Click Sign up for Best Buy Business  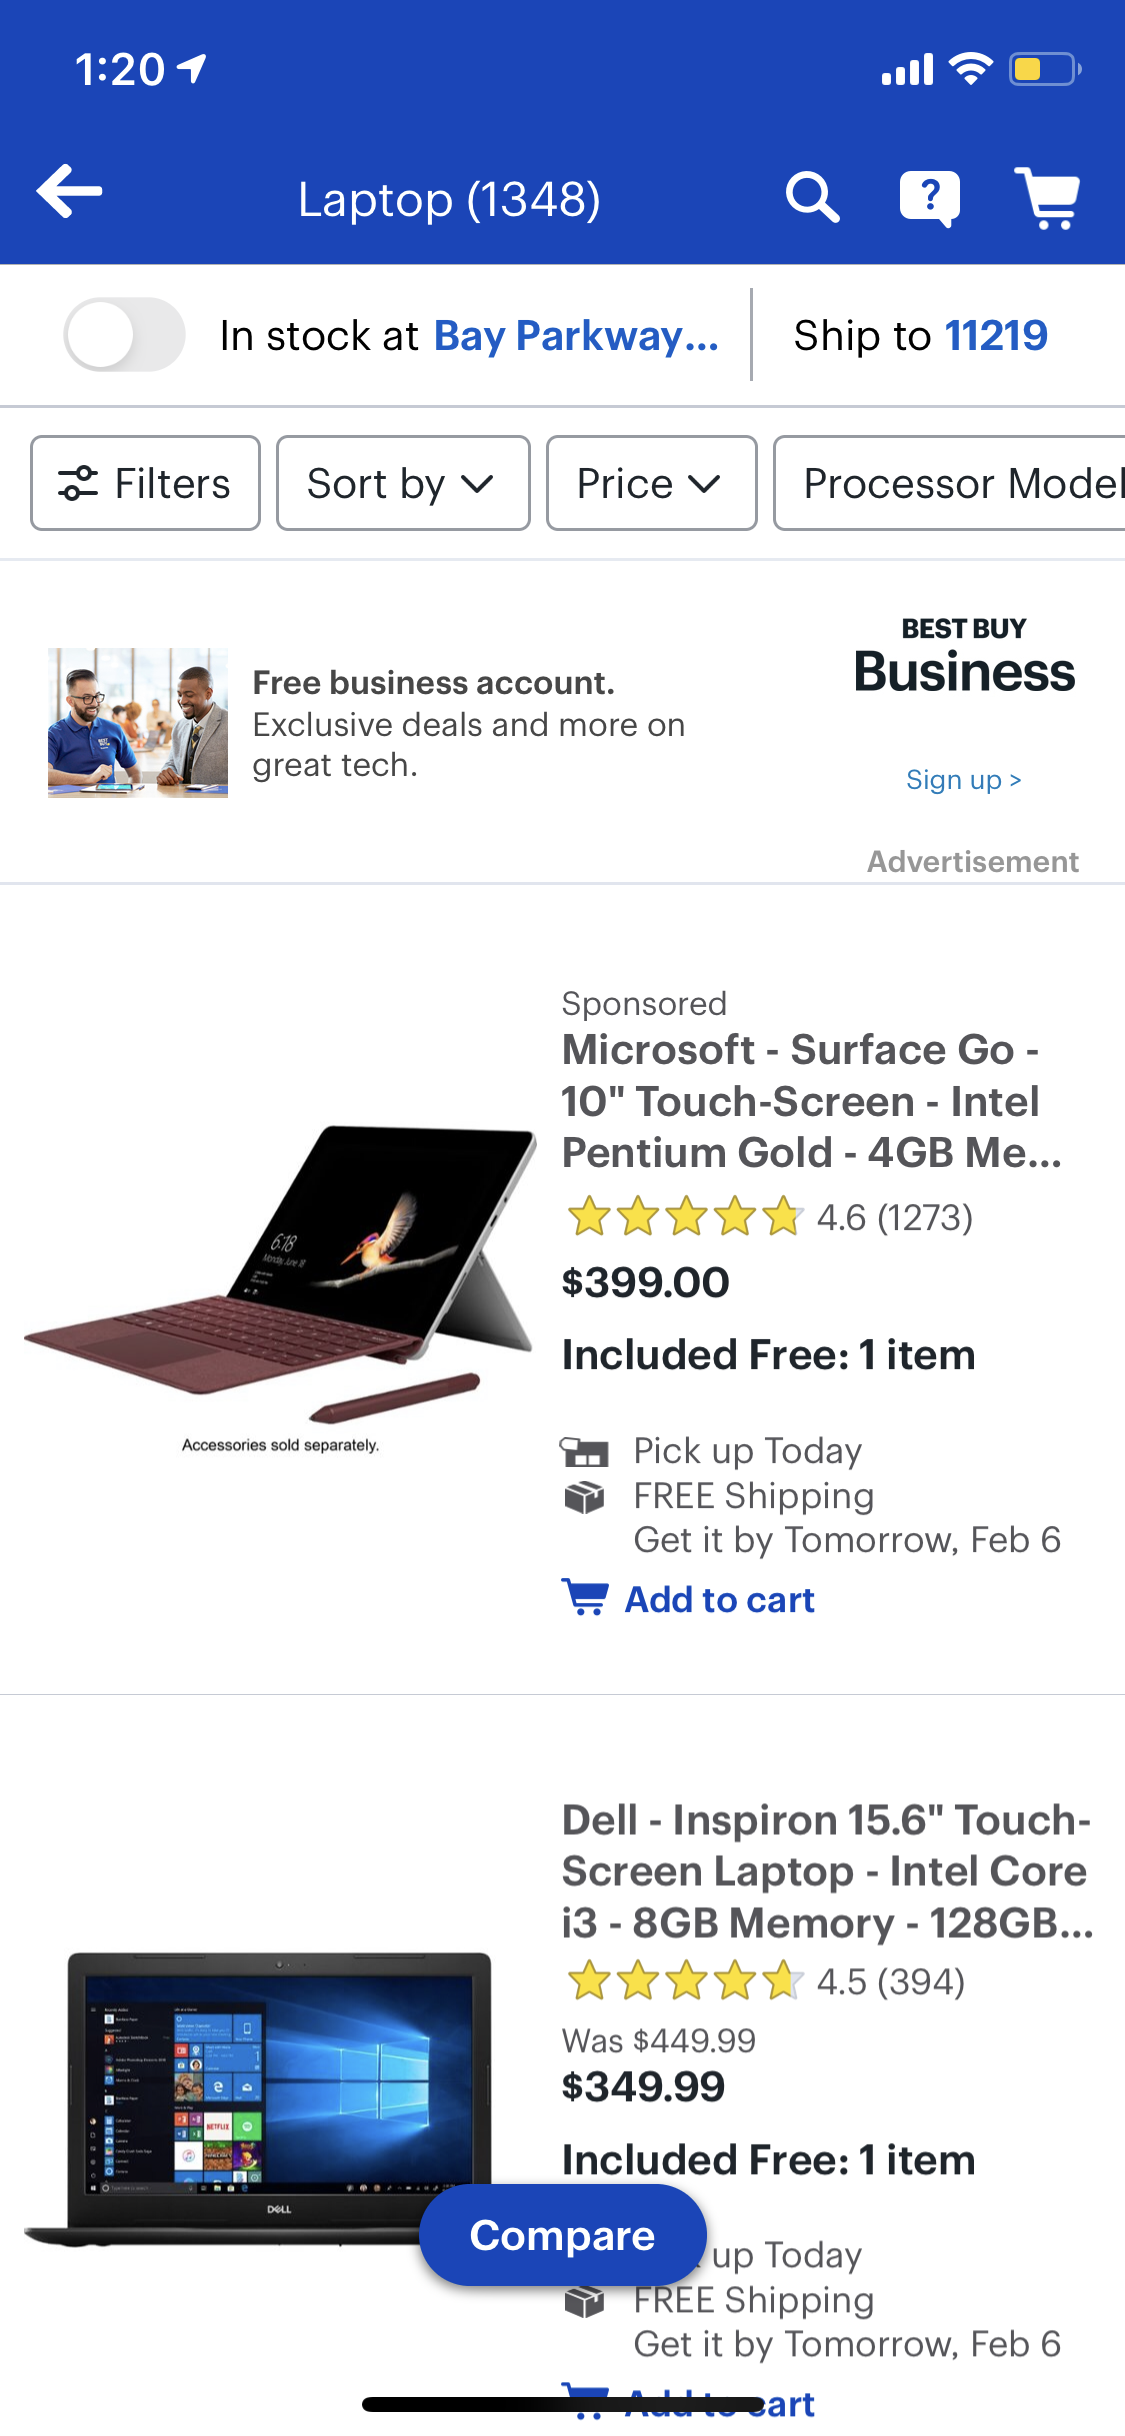click(x=963, y=780)
